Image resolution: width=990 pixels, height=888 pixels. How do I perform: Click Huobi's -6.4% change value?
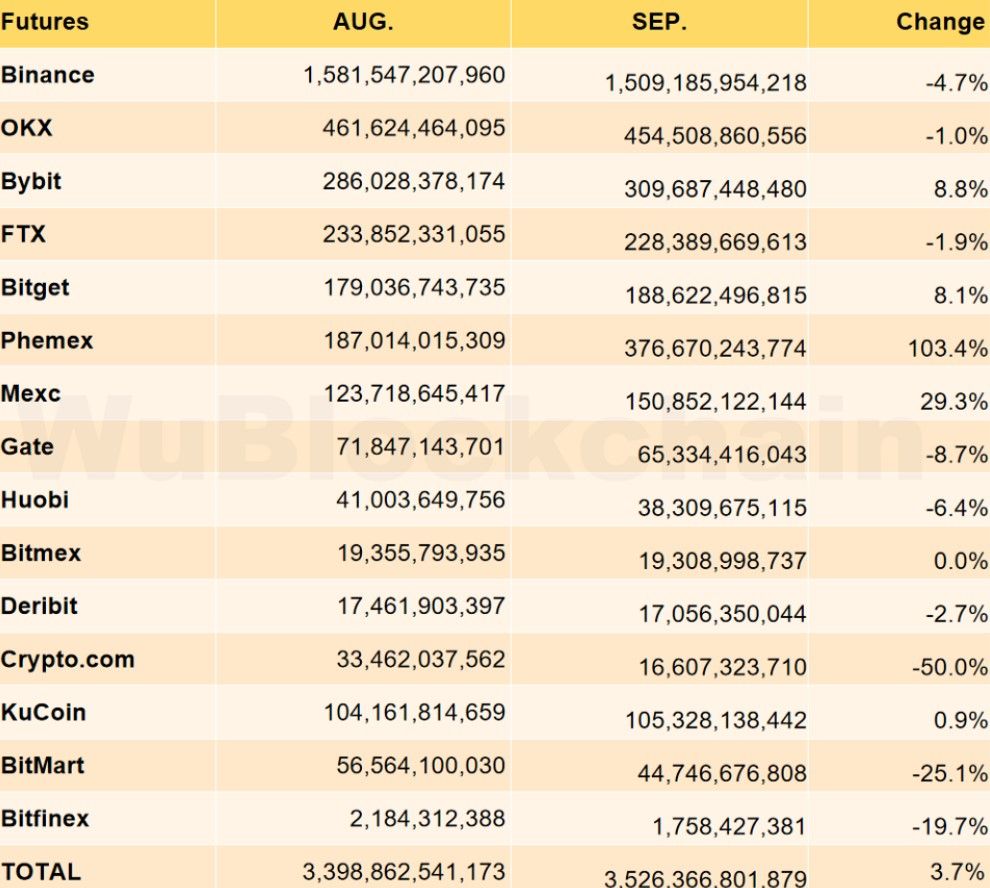pos(956,507)
